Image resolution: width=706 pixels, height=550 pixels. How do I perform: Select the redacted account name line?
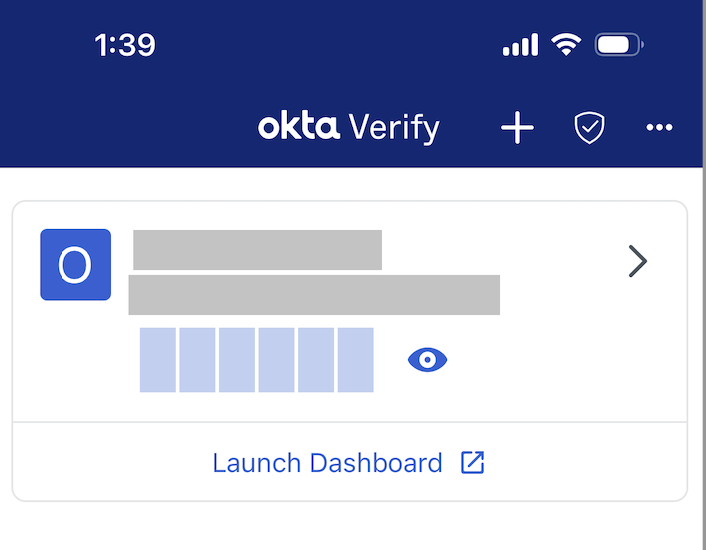click(x=257, y=250)
